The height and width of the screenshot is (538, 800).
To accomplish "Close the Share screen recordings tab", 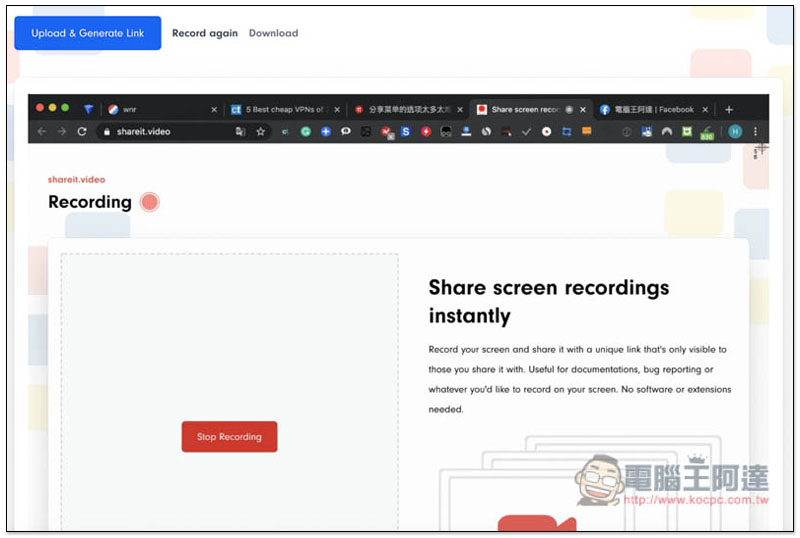I will point(583,110).
